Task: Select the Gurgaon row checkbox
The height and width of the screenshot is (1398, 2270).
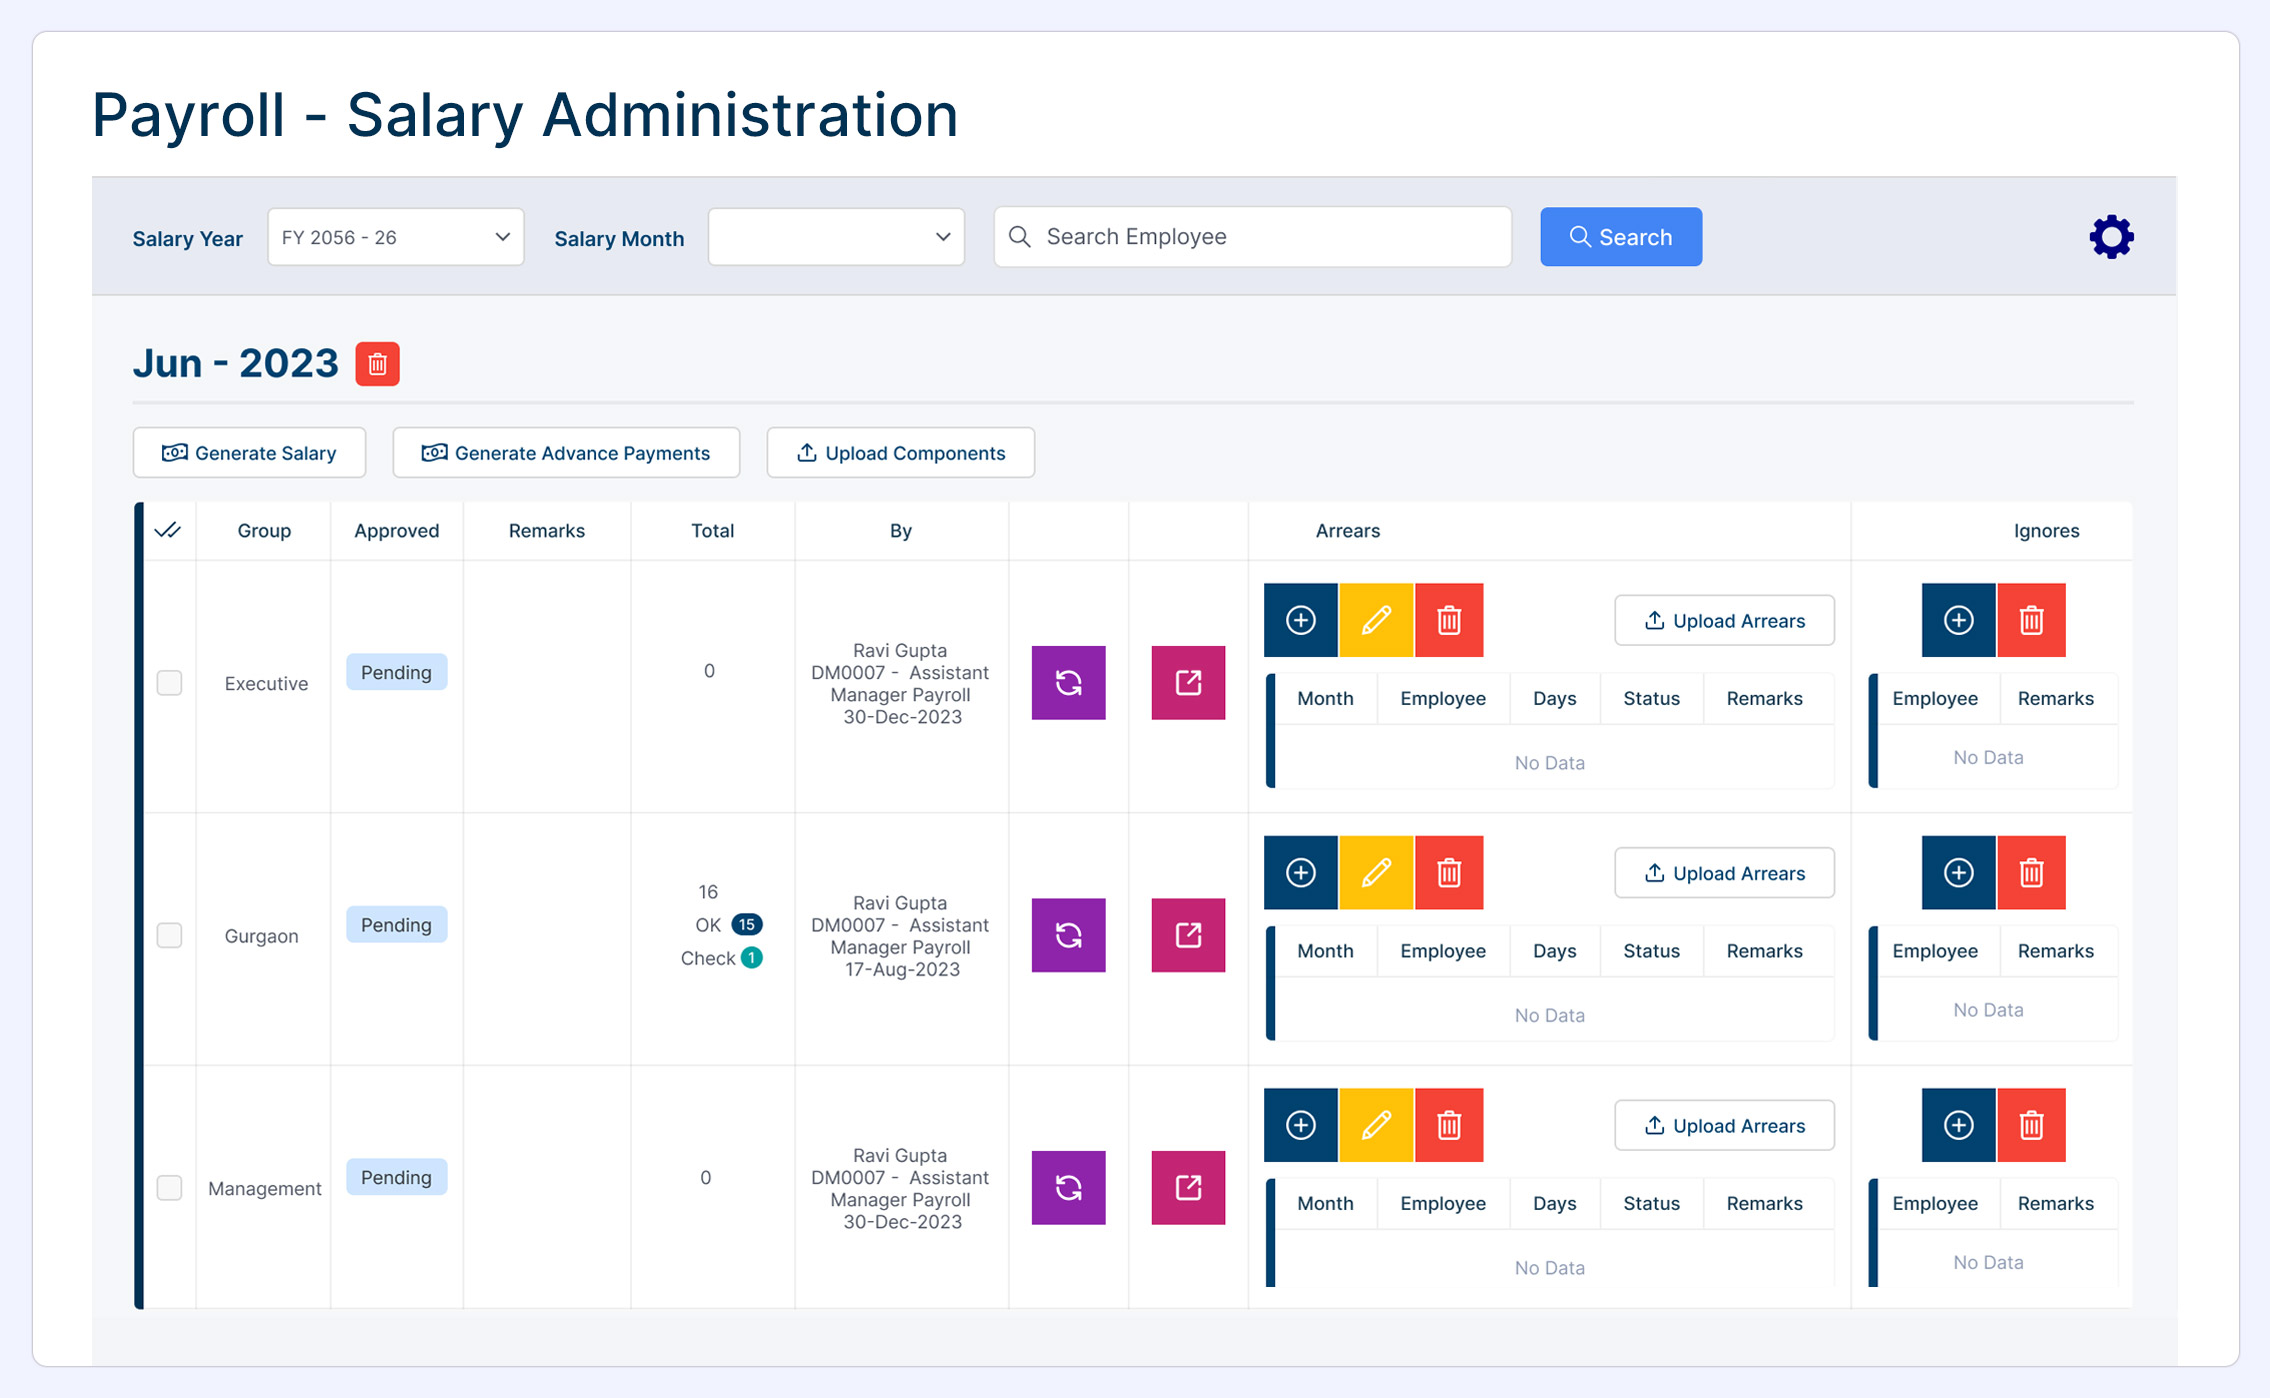Action: pos(169,935)
